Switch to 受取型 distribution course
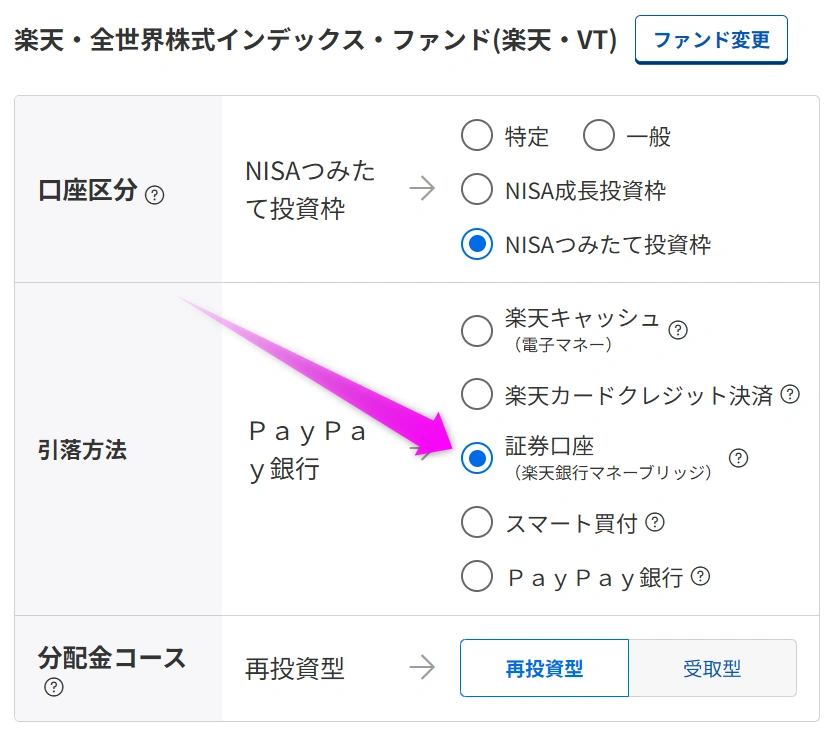The width and height of the screenshot is (828, 744). click(712, 668)
